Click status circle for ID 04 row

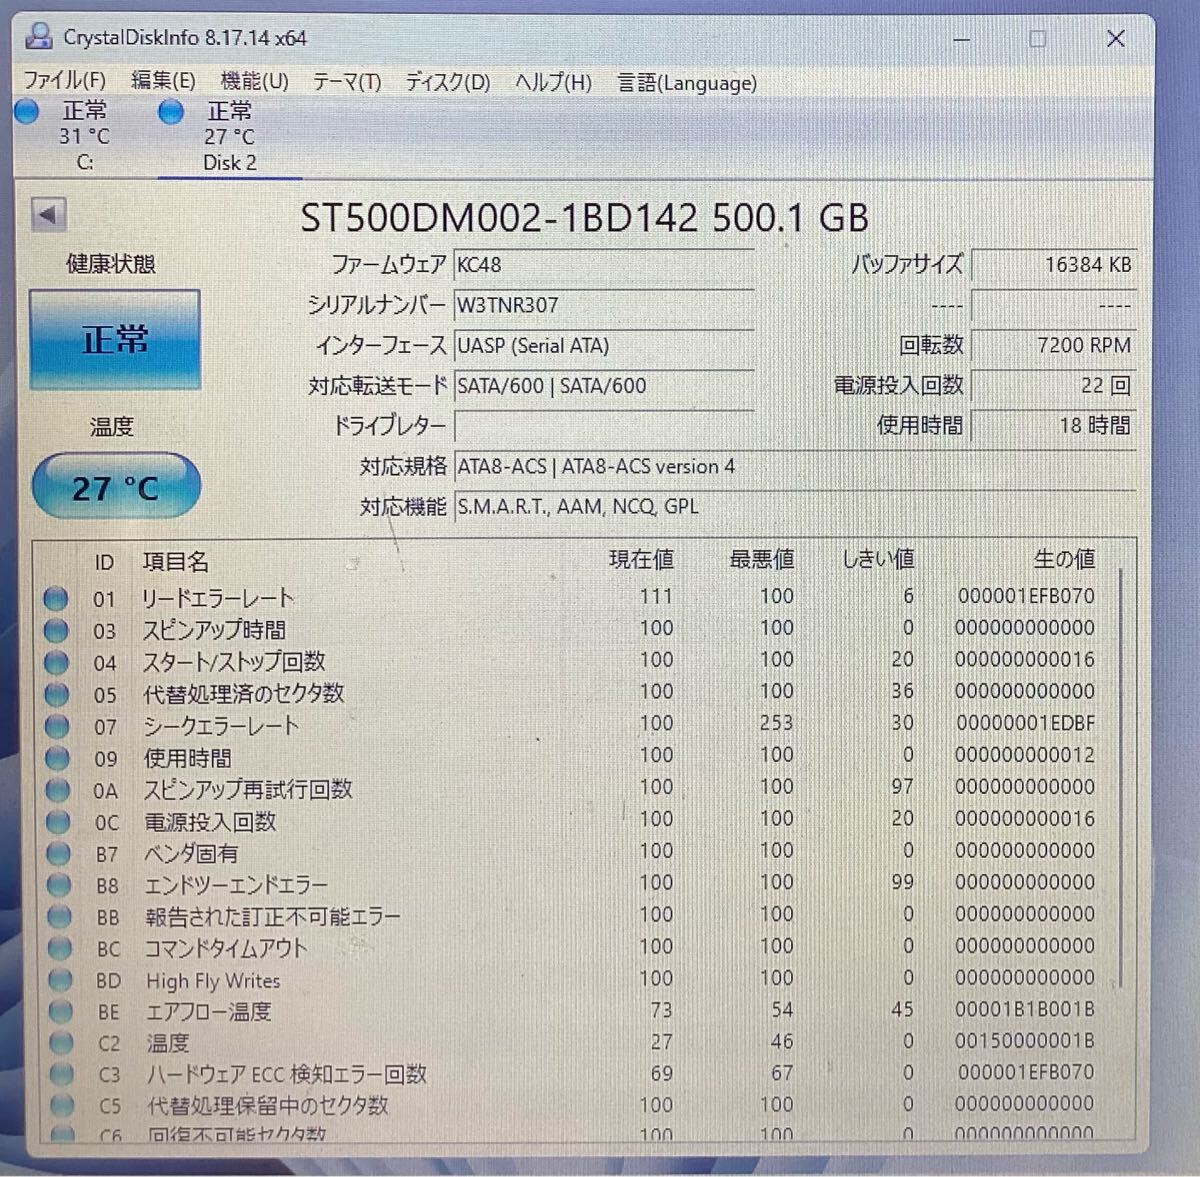click(56, 663)
